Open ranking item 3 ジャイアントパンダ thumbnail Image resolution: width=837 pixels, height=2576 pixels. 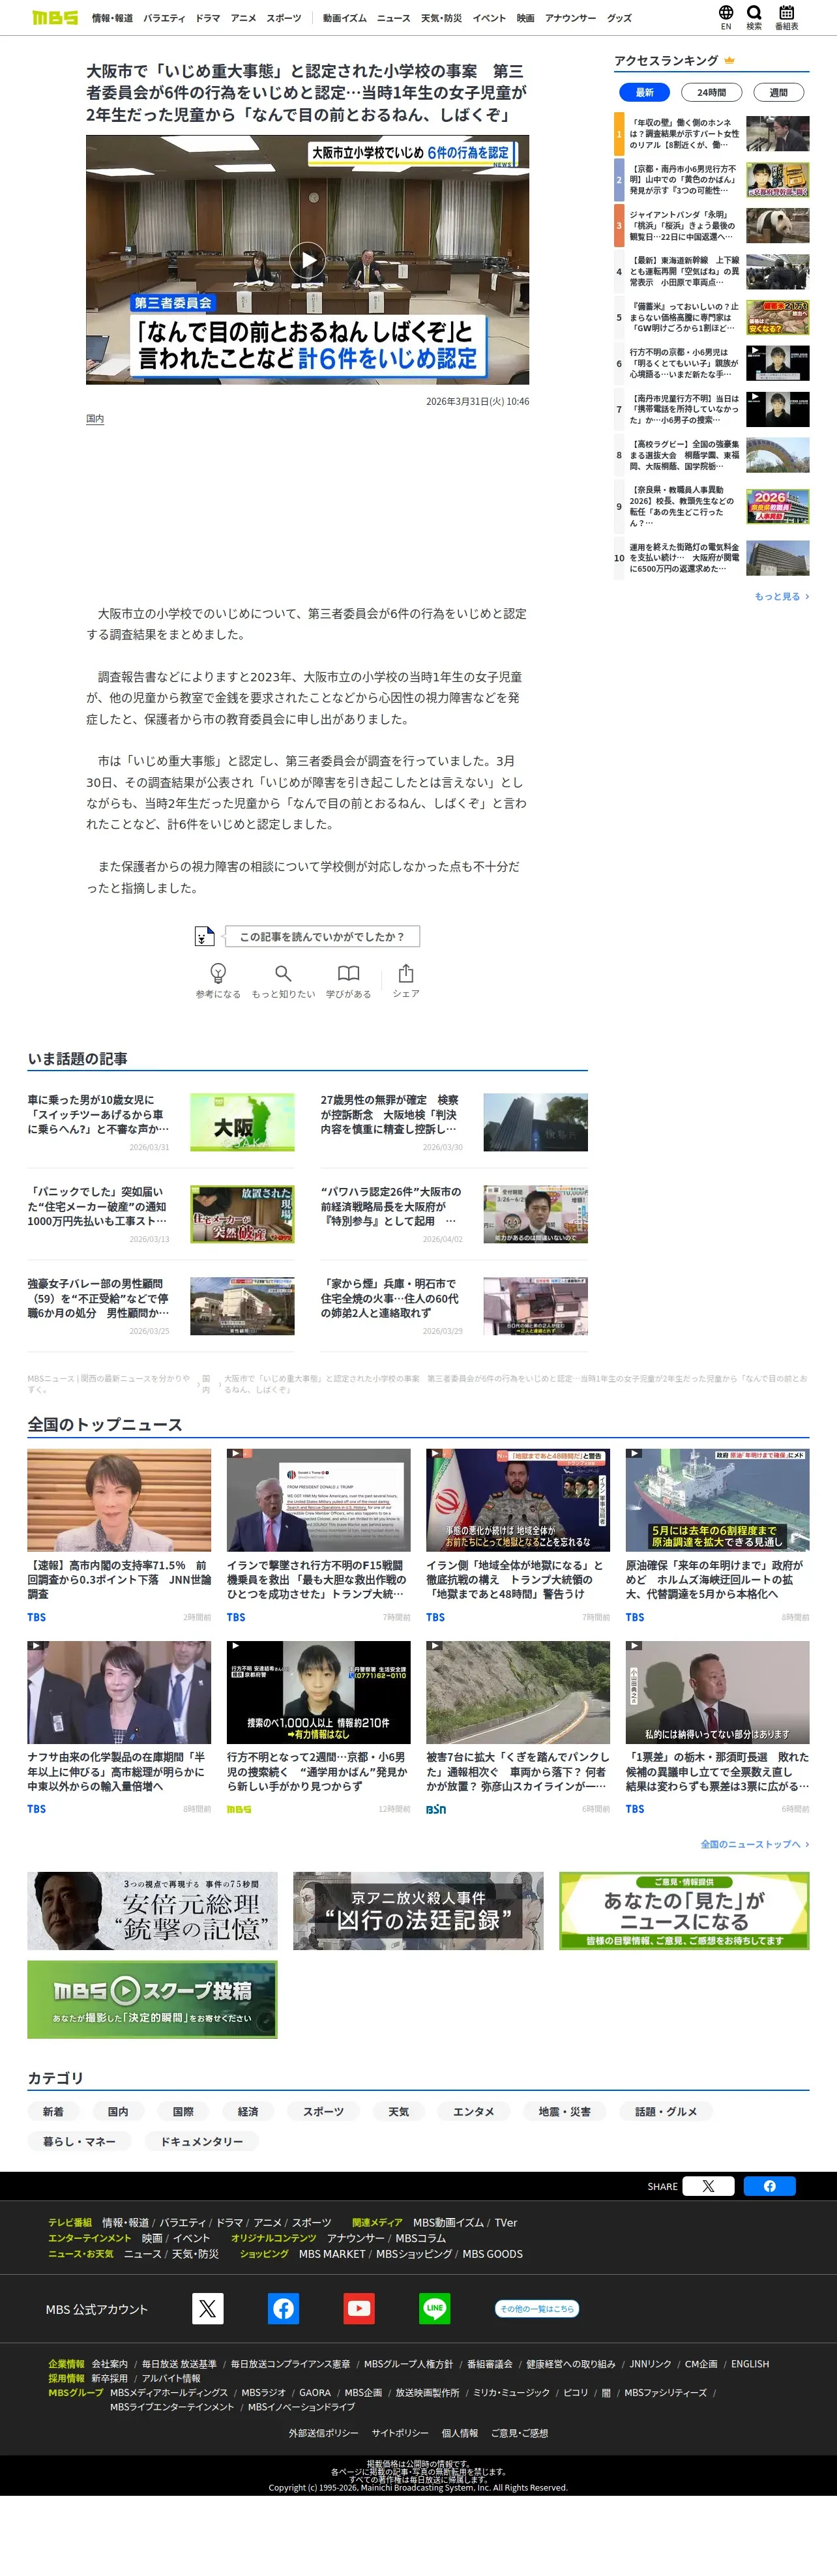[x=778, y=225]
